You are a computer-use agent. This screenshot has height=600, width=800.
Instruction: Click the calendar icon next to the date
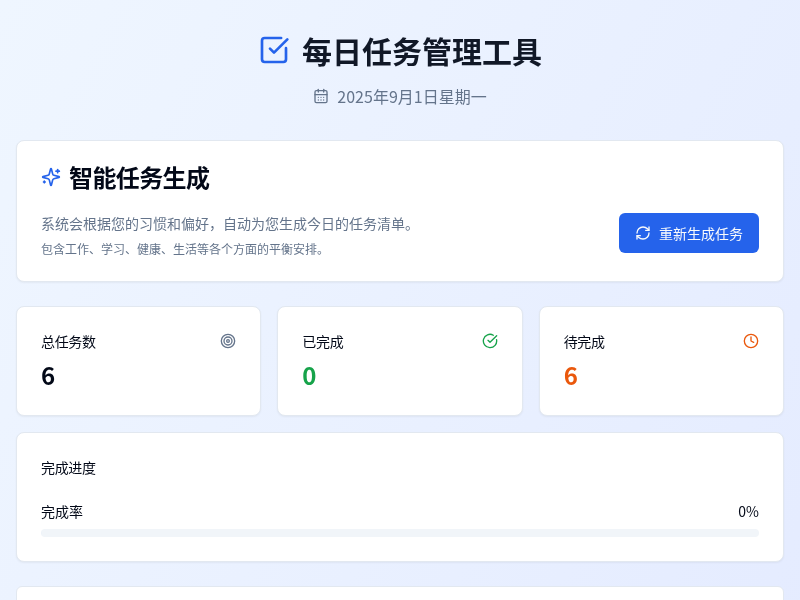point(321,96)
